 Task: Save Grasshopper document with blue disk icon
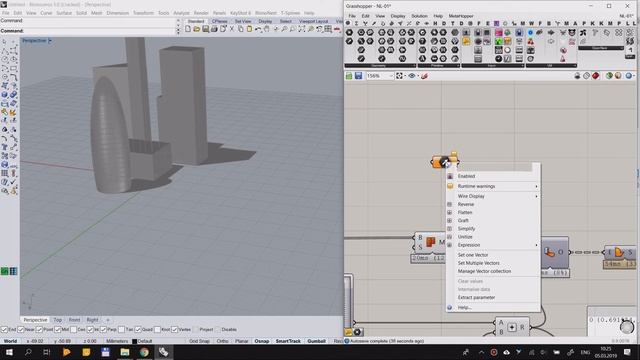click(x=358, y=76)
